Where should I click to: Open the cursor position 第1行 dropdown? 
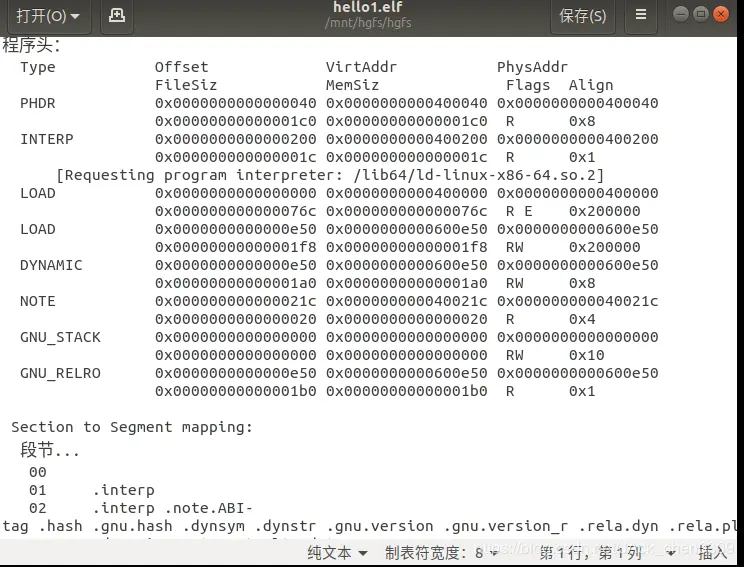(607, 553)
